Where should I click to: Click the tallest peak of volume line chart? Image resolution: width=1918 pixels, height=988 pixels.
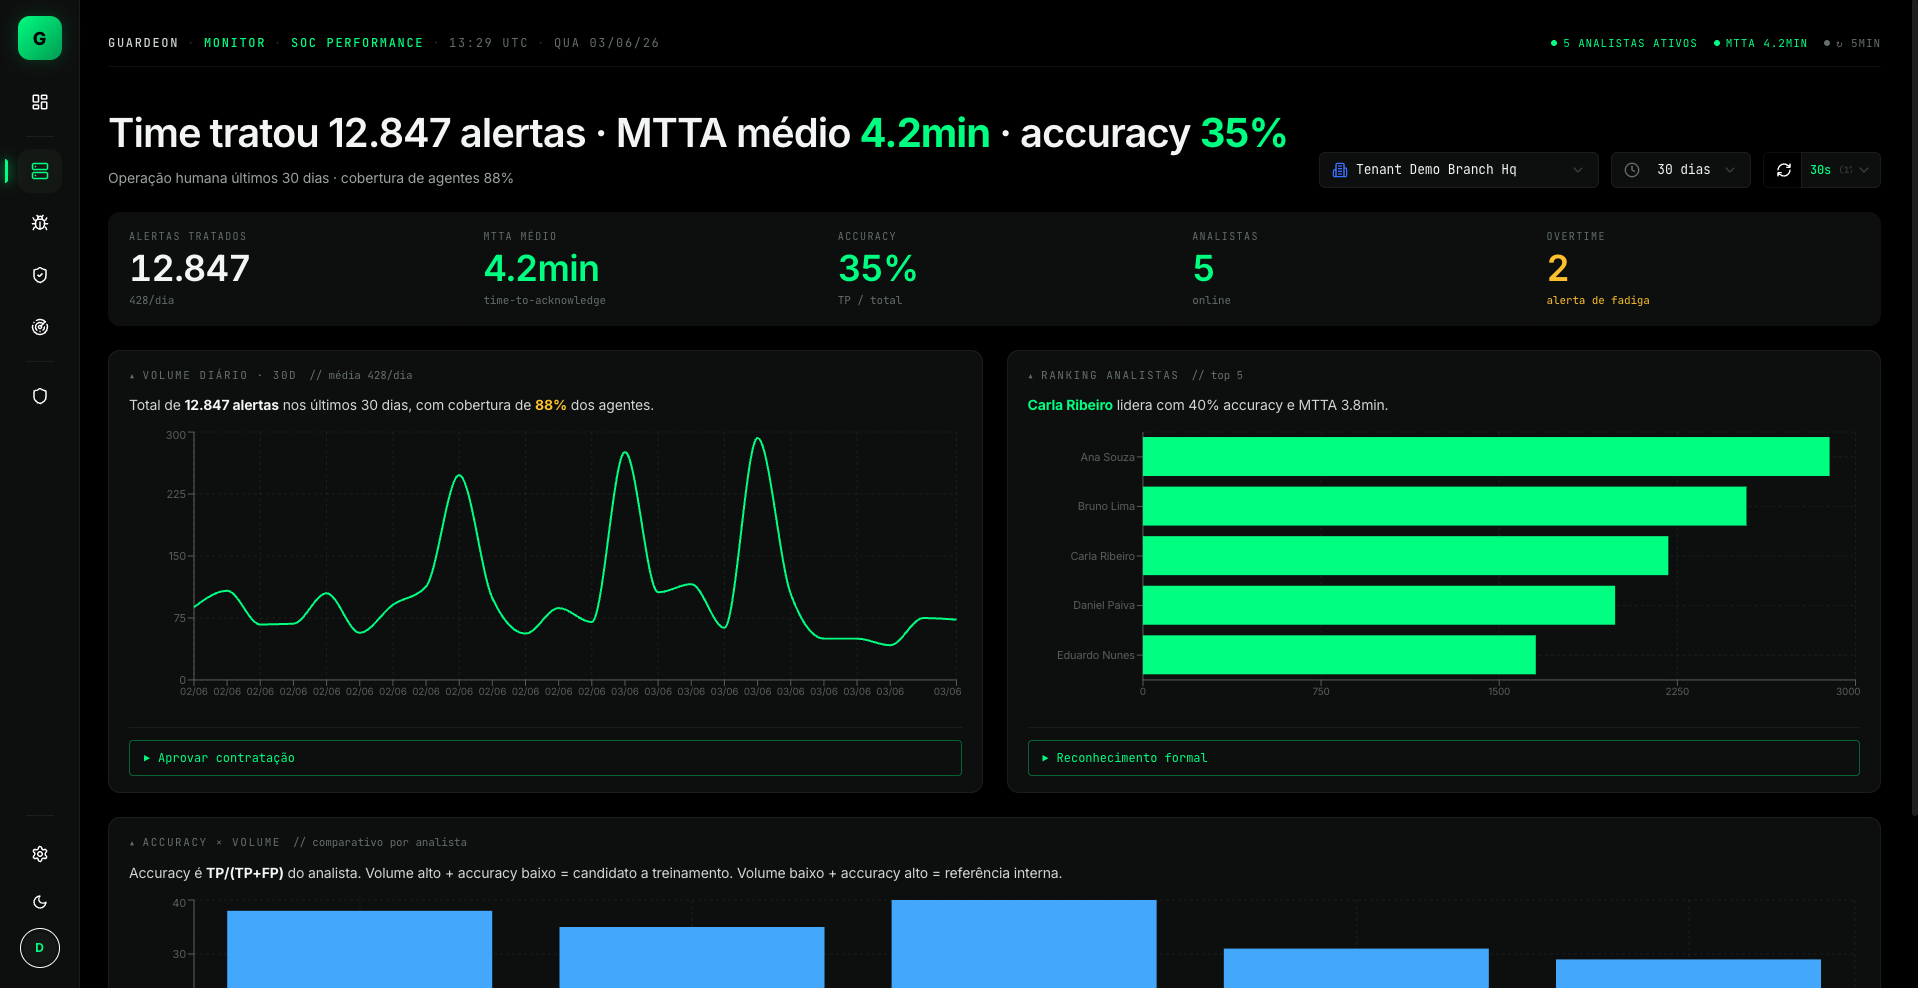point(758,439)
